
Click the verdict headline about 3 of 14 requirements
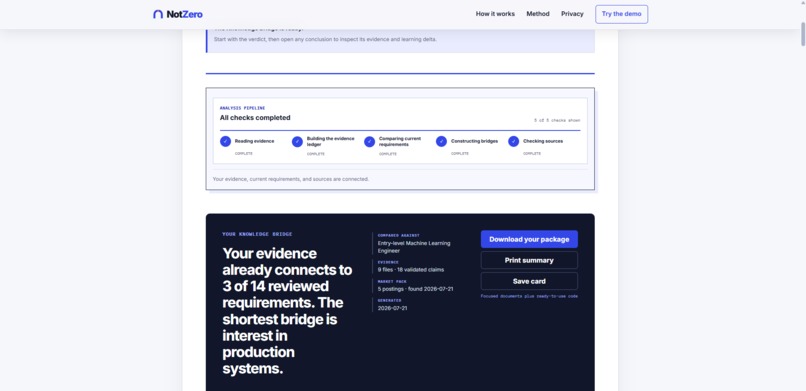coord(287,311)
